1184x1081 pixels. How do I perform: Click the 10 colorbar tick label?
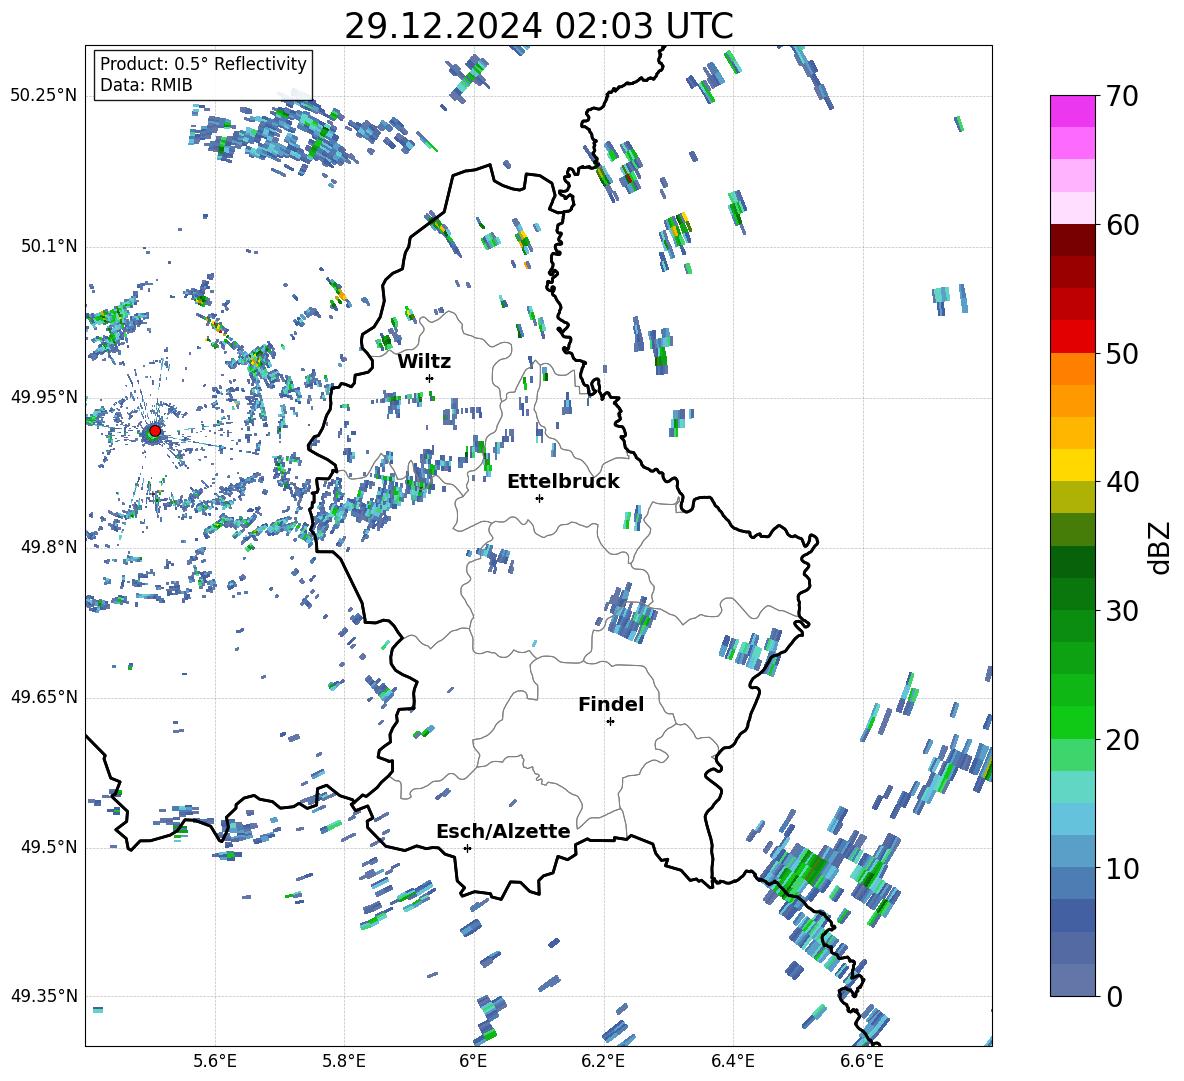(x=1122, y=868)
